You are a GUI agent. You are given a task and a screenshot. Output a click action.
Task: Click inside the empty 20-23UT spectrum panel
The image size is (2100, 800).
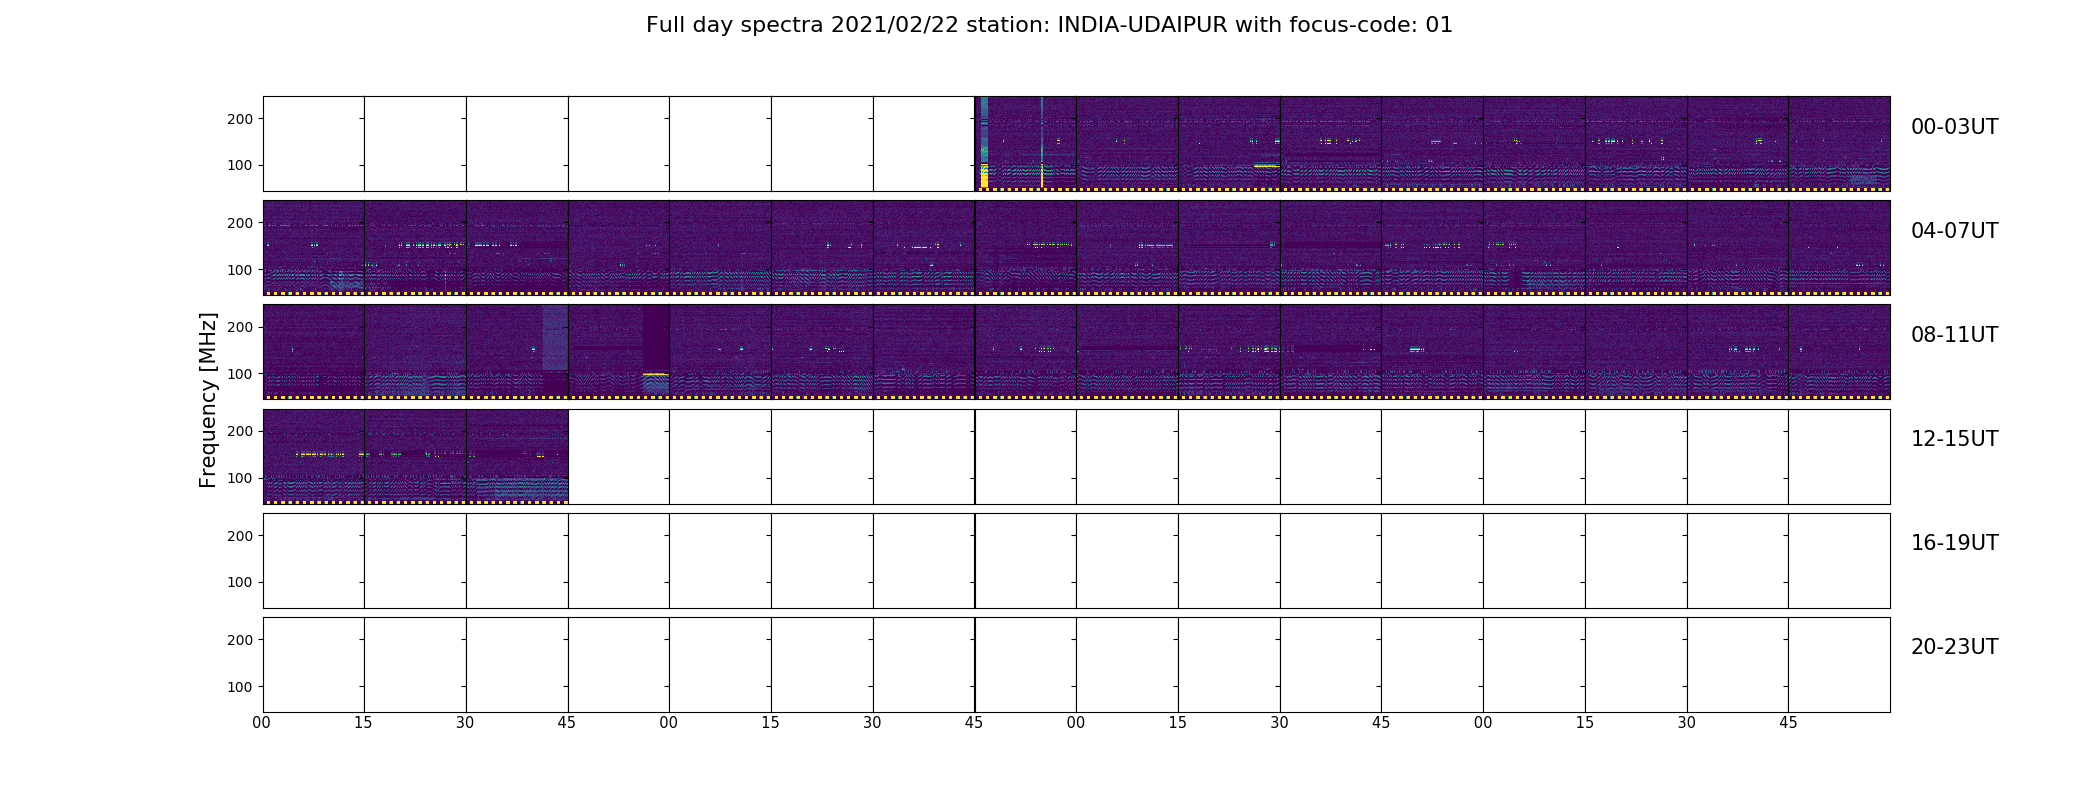tap(1076, 665)
